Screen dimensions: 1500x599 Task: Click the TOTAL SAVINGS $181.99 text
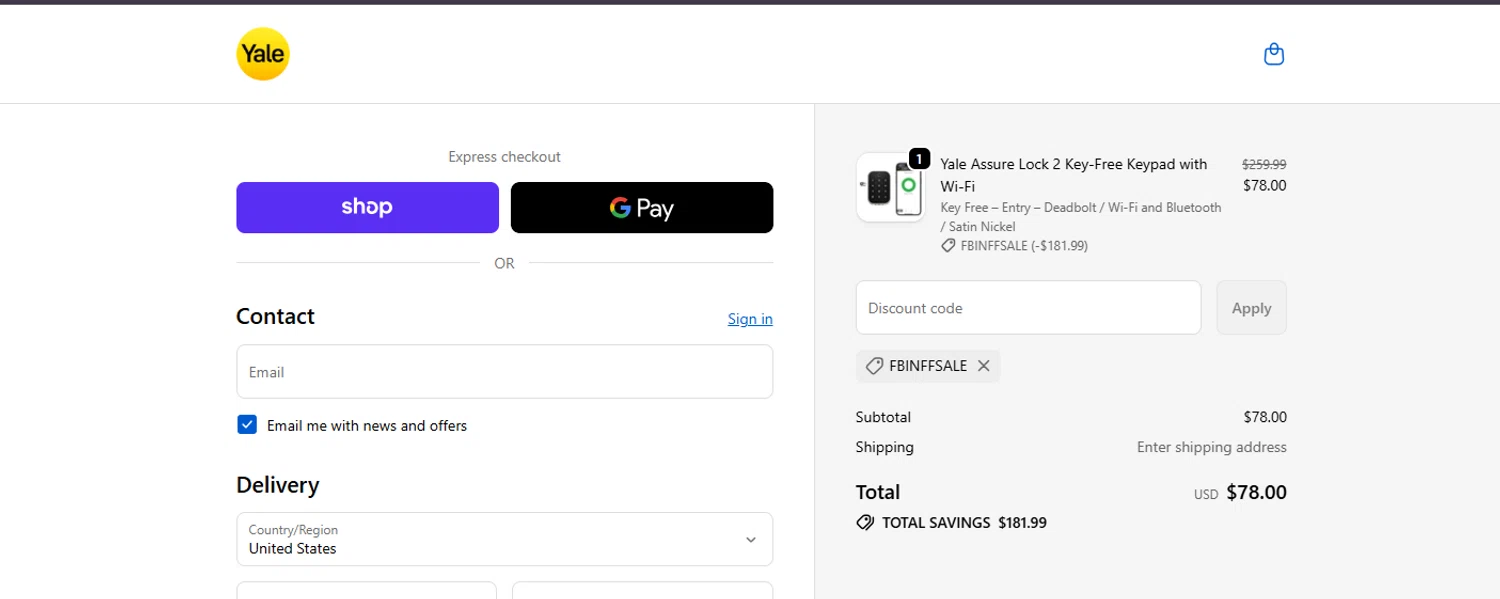tap(964, 523)
